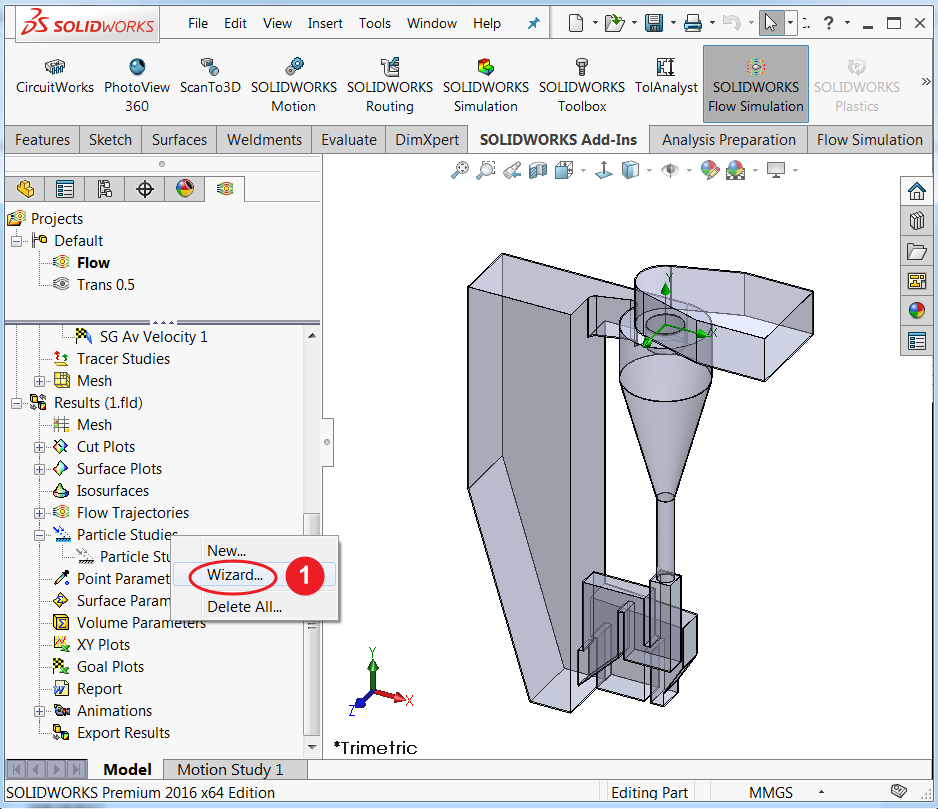Open File Explorer in task pane
This screenshot has width=938, height=809.
click(x=916, y=251)
